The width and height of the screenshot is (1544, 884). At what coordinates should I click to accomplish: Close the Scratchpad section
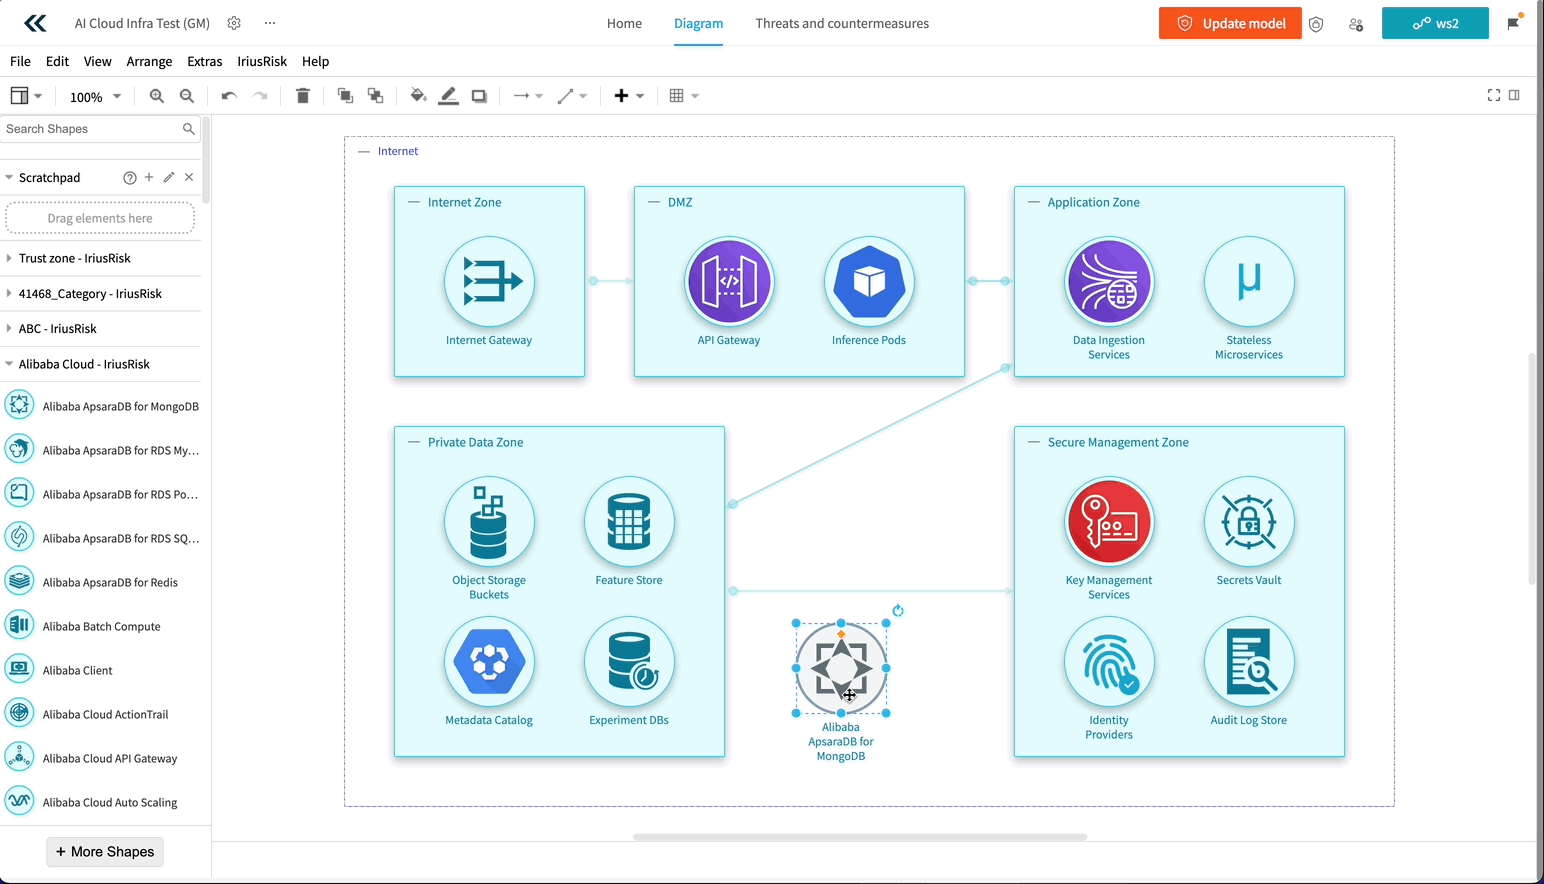(189, 177)
